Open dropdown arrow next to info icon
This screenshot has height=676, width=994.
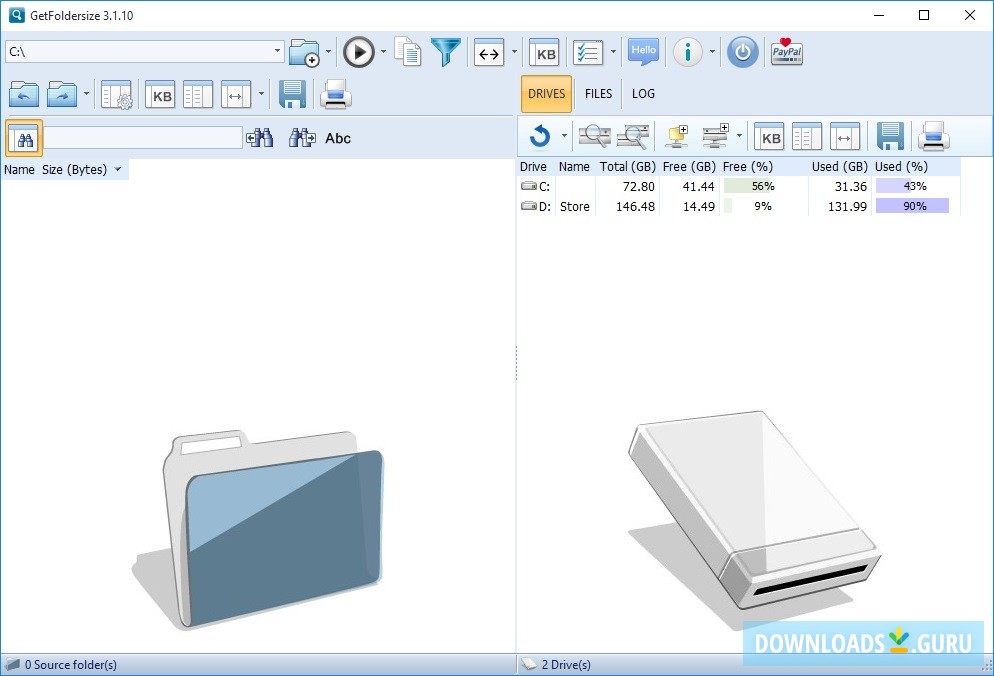712,52
